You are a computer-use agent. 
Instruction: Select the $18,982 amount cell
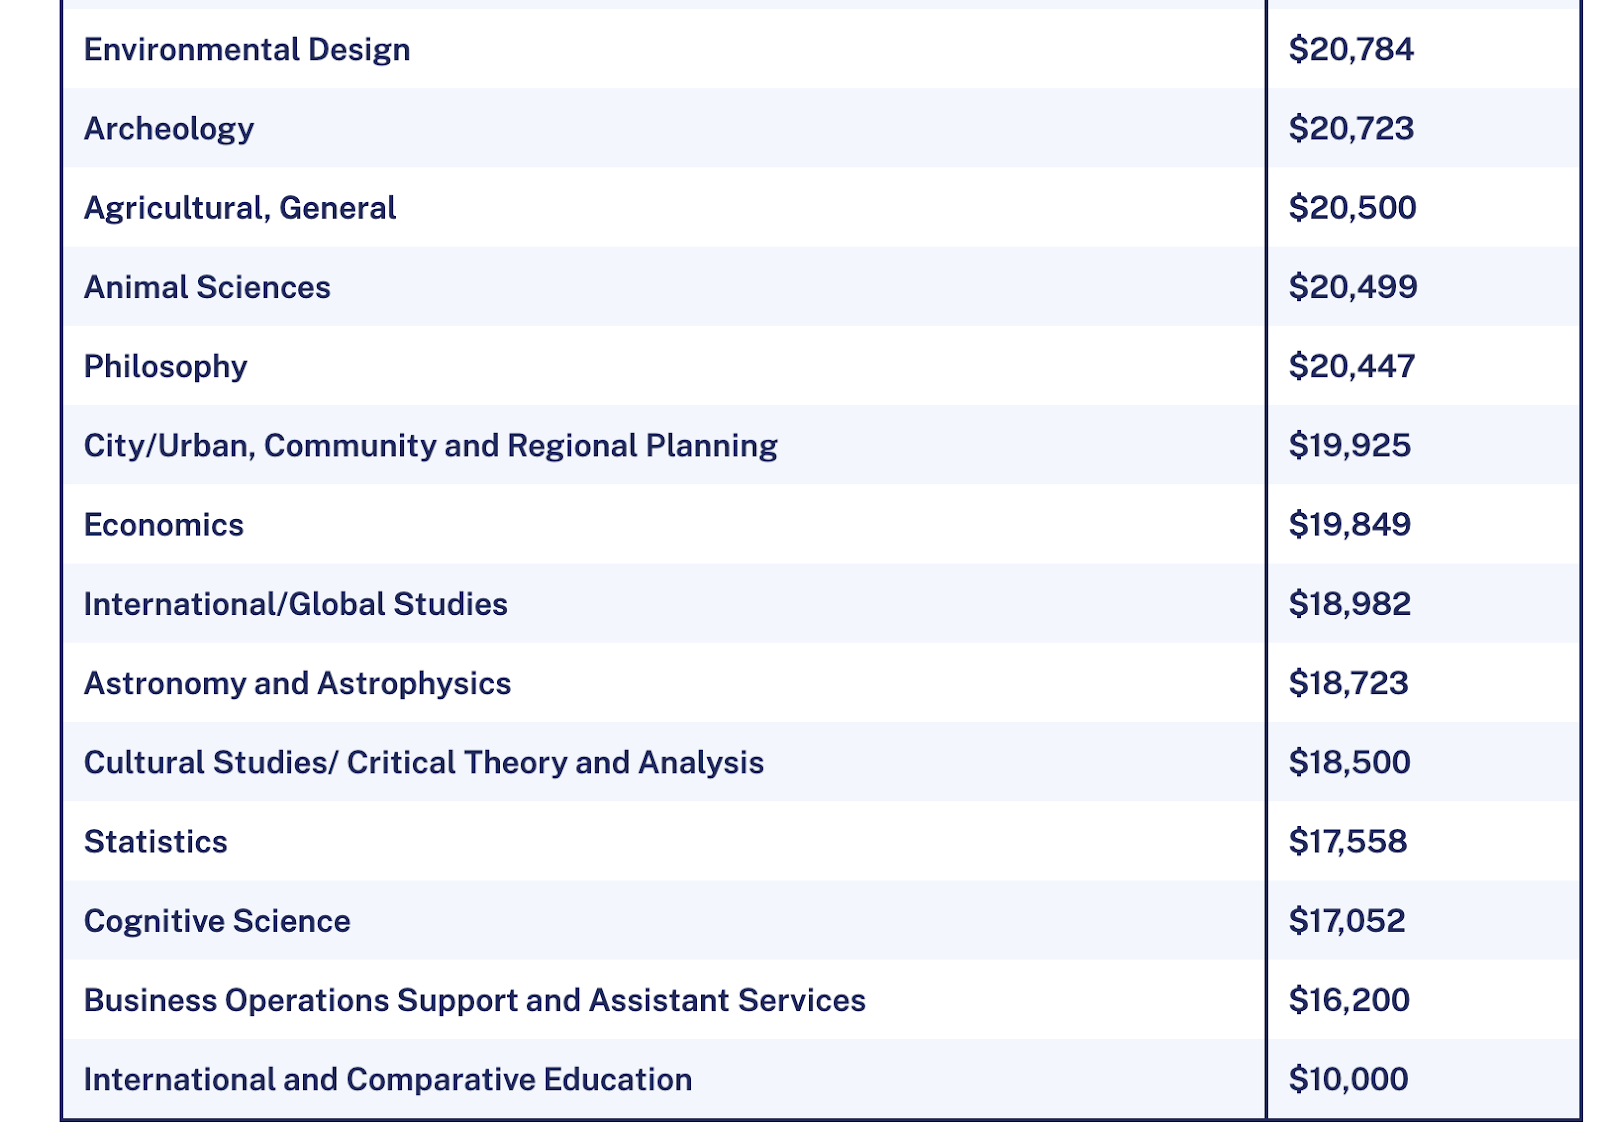(x=1350, y=604)
